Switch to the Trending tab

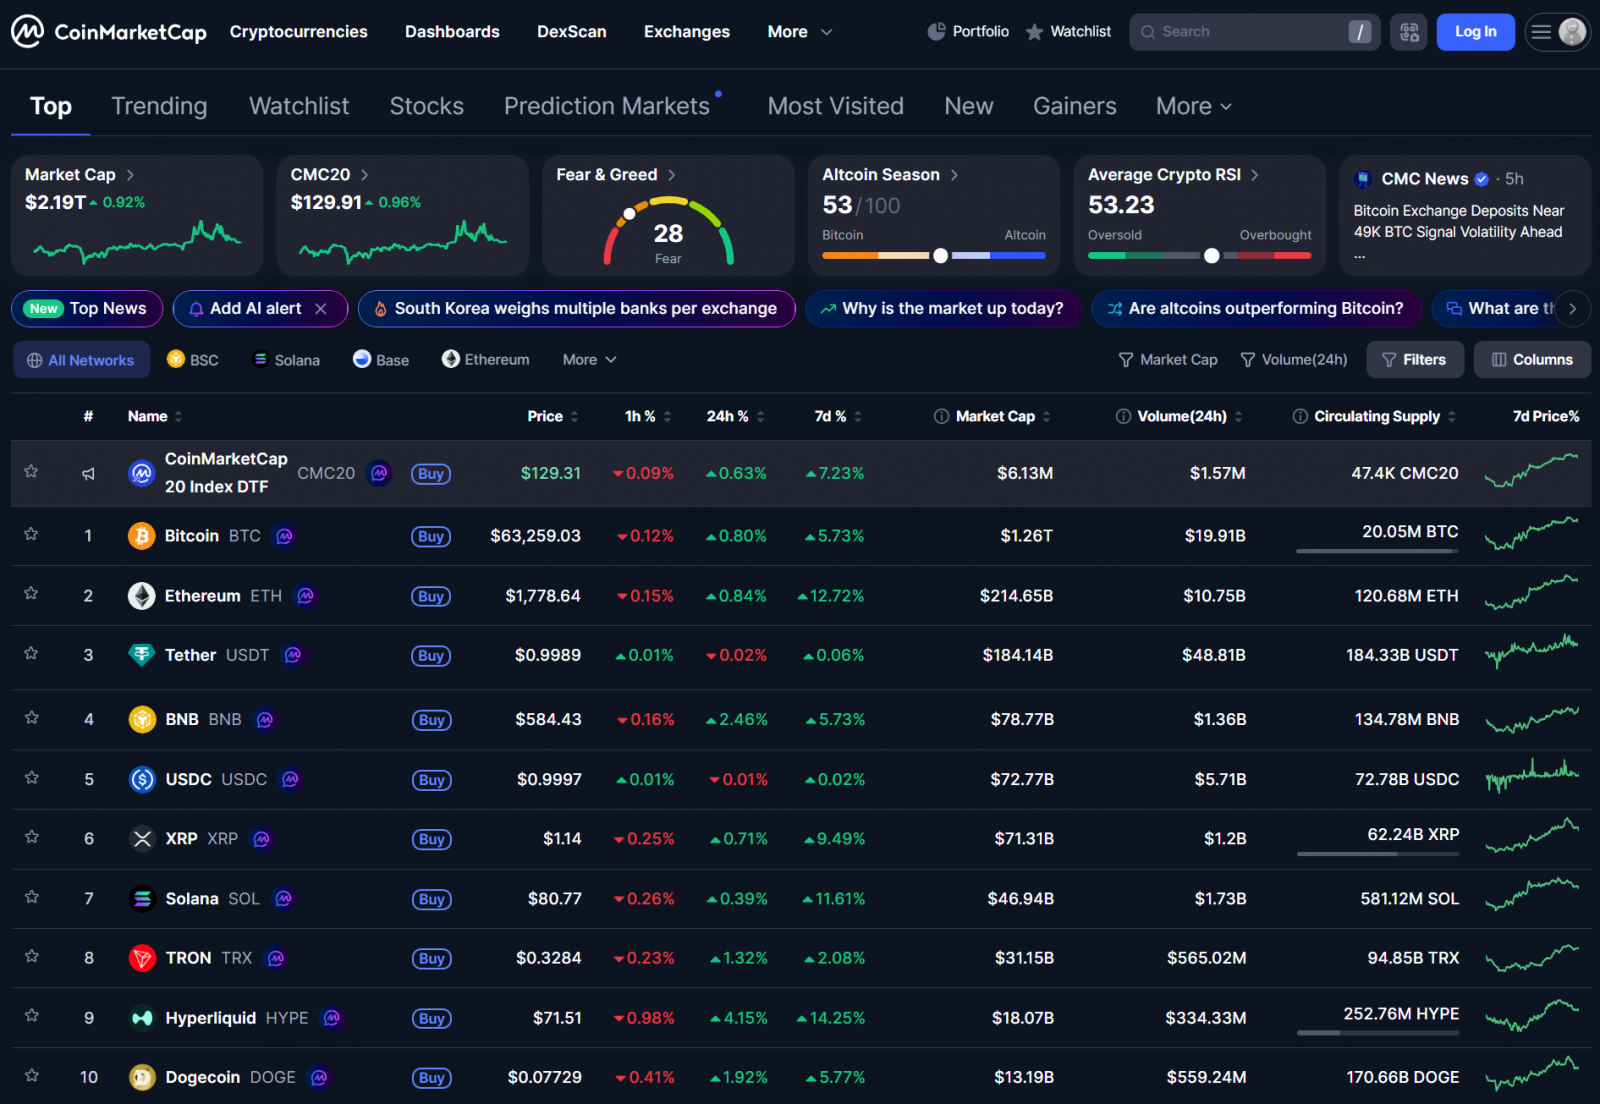(x=159, y=106)
